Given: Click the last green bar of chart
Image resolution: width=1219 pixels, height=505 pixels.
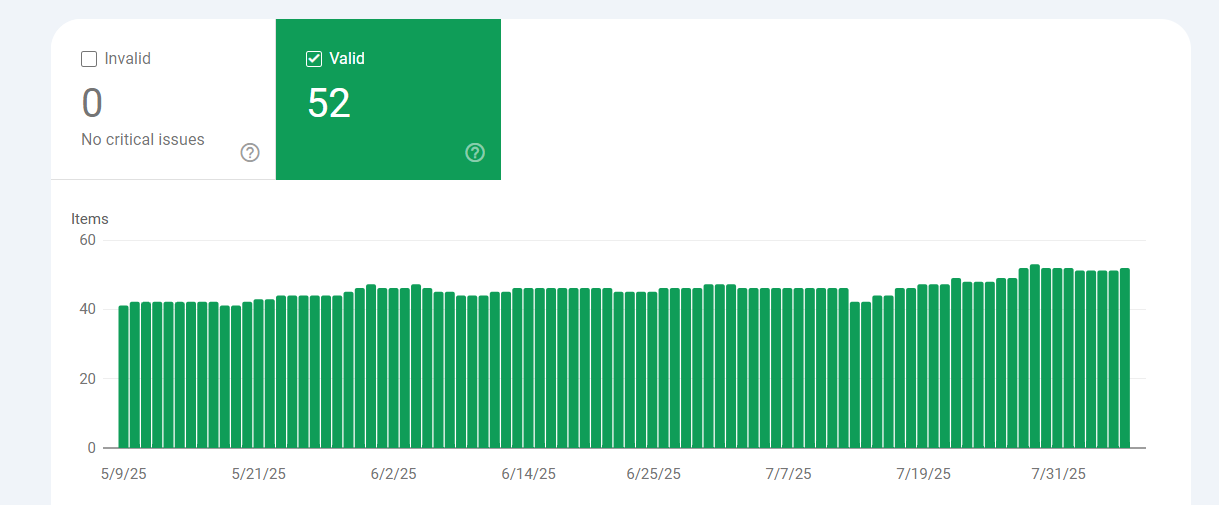Looking at the screenshot, I should (1125, 358).
